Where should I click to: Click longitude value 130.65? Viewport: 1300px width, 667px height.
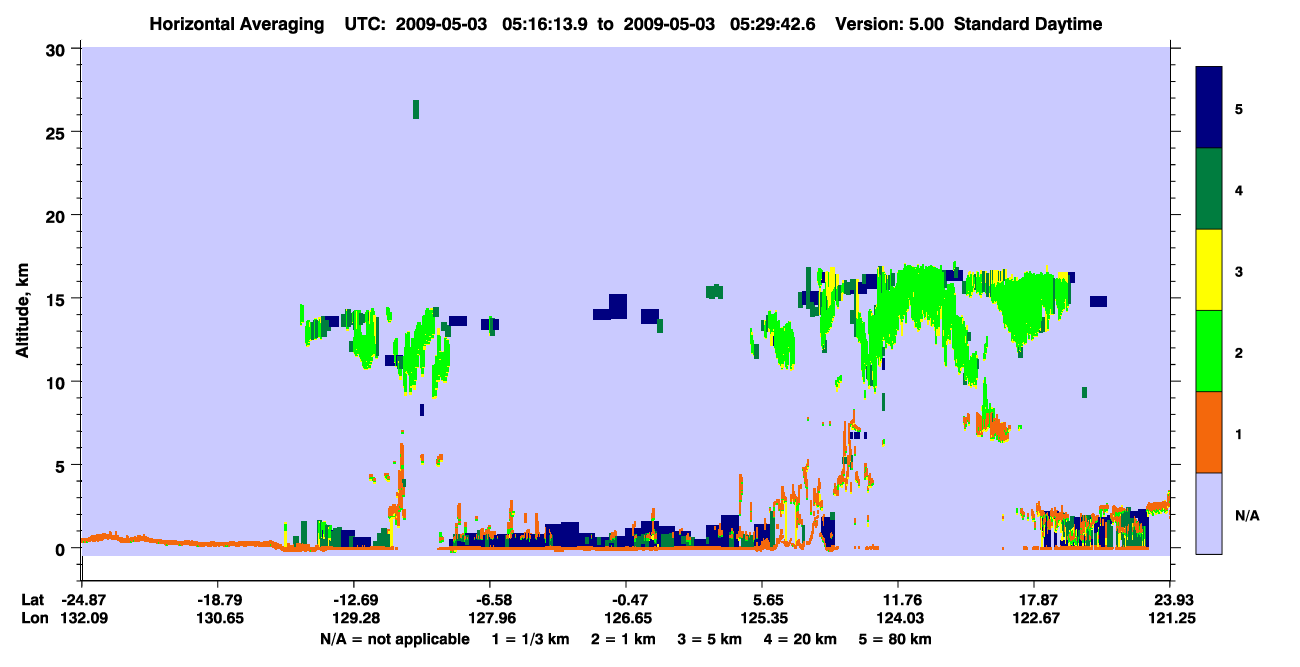(x=218, y=619)
